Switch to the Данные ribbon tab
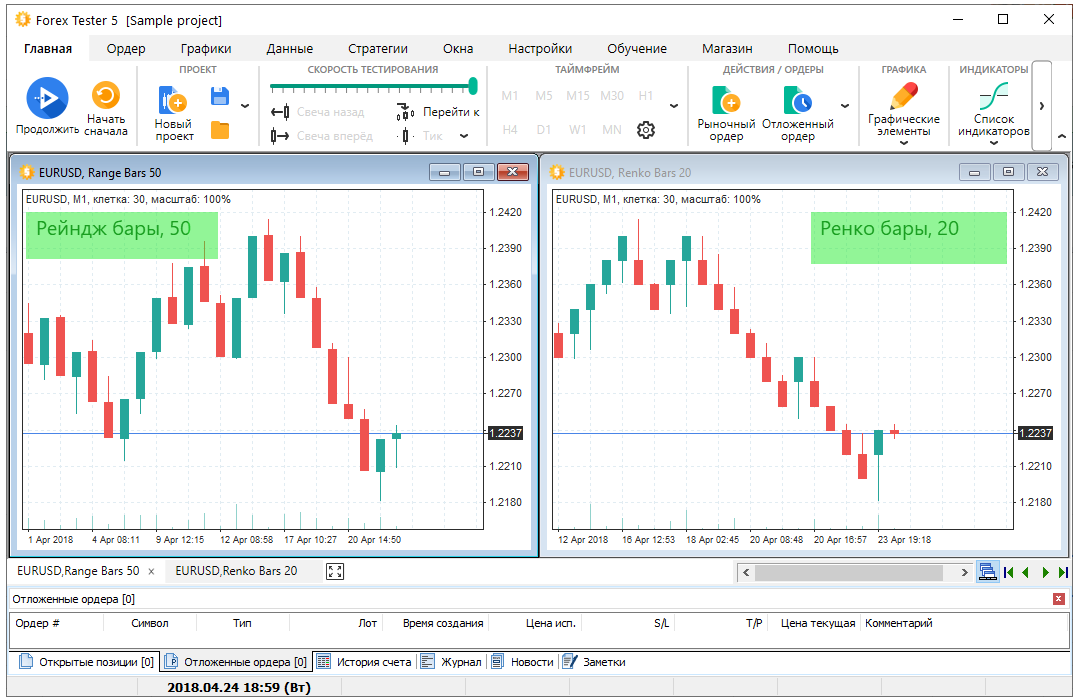This screenshot has height=700, width=1075. 289,48
